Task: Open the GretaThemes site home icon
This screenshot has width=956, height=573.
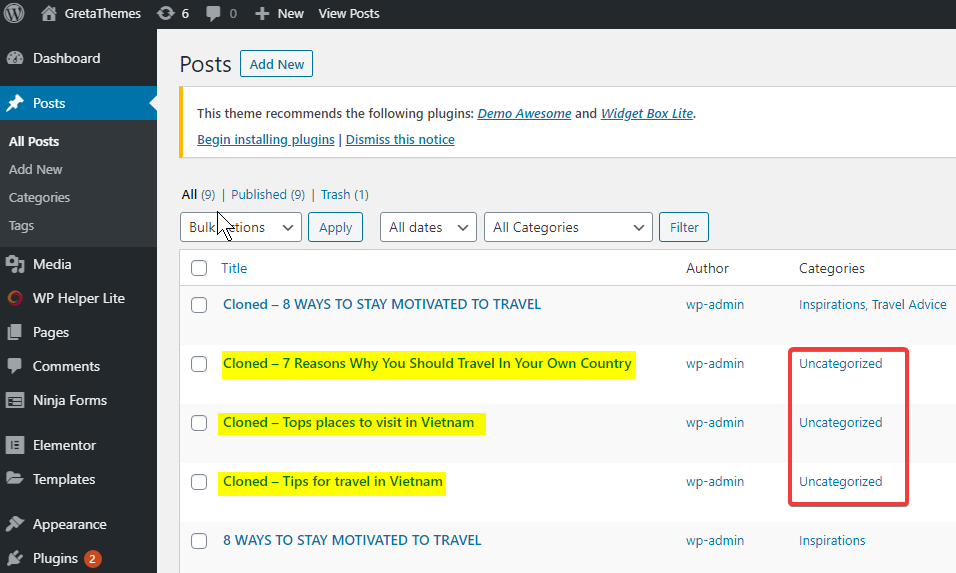Action: tap(49, 14)
